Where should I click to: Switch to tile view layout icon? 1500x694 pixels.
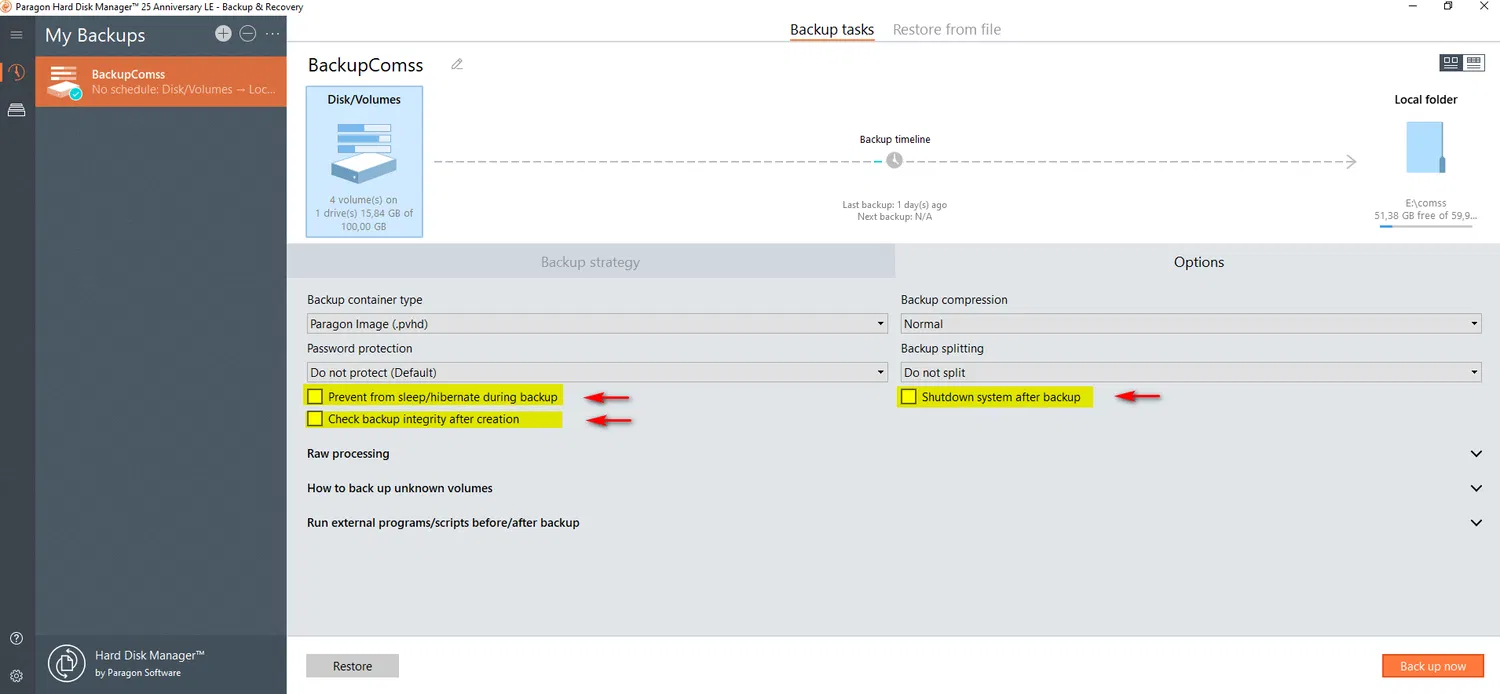pos(1450,62)
